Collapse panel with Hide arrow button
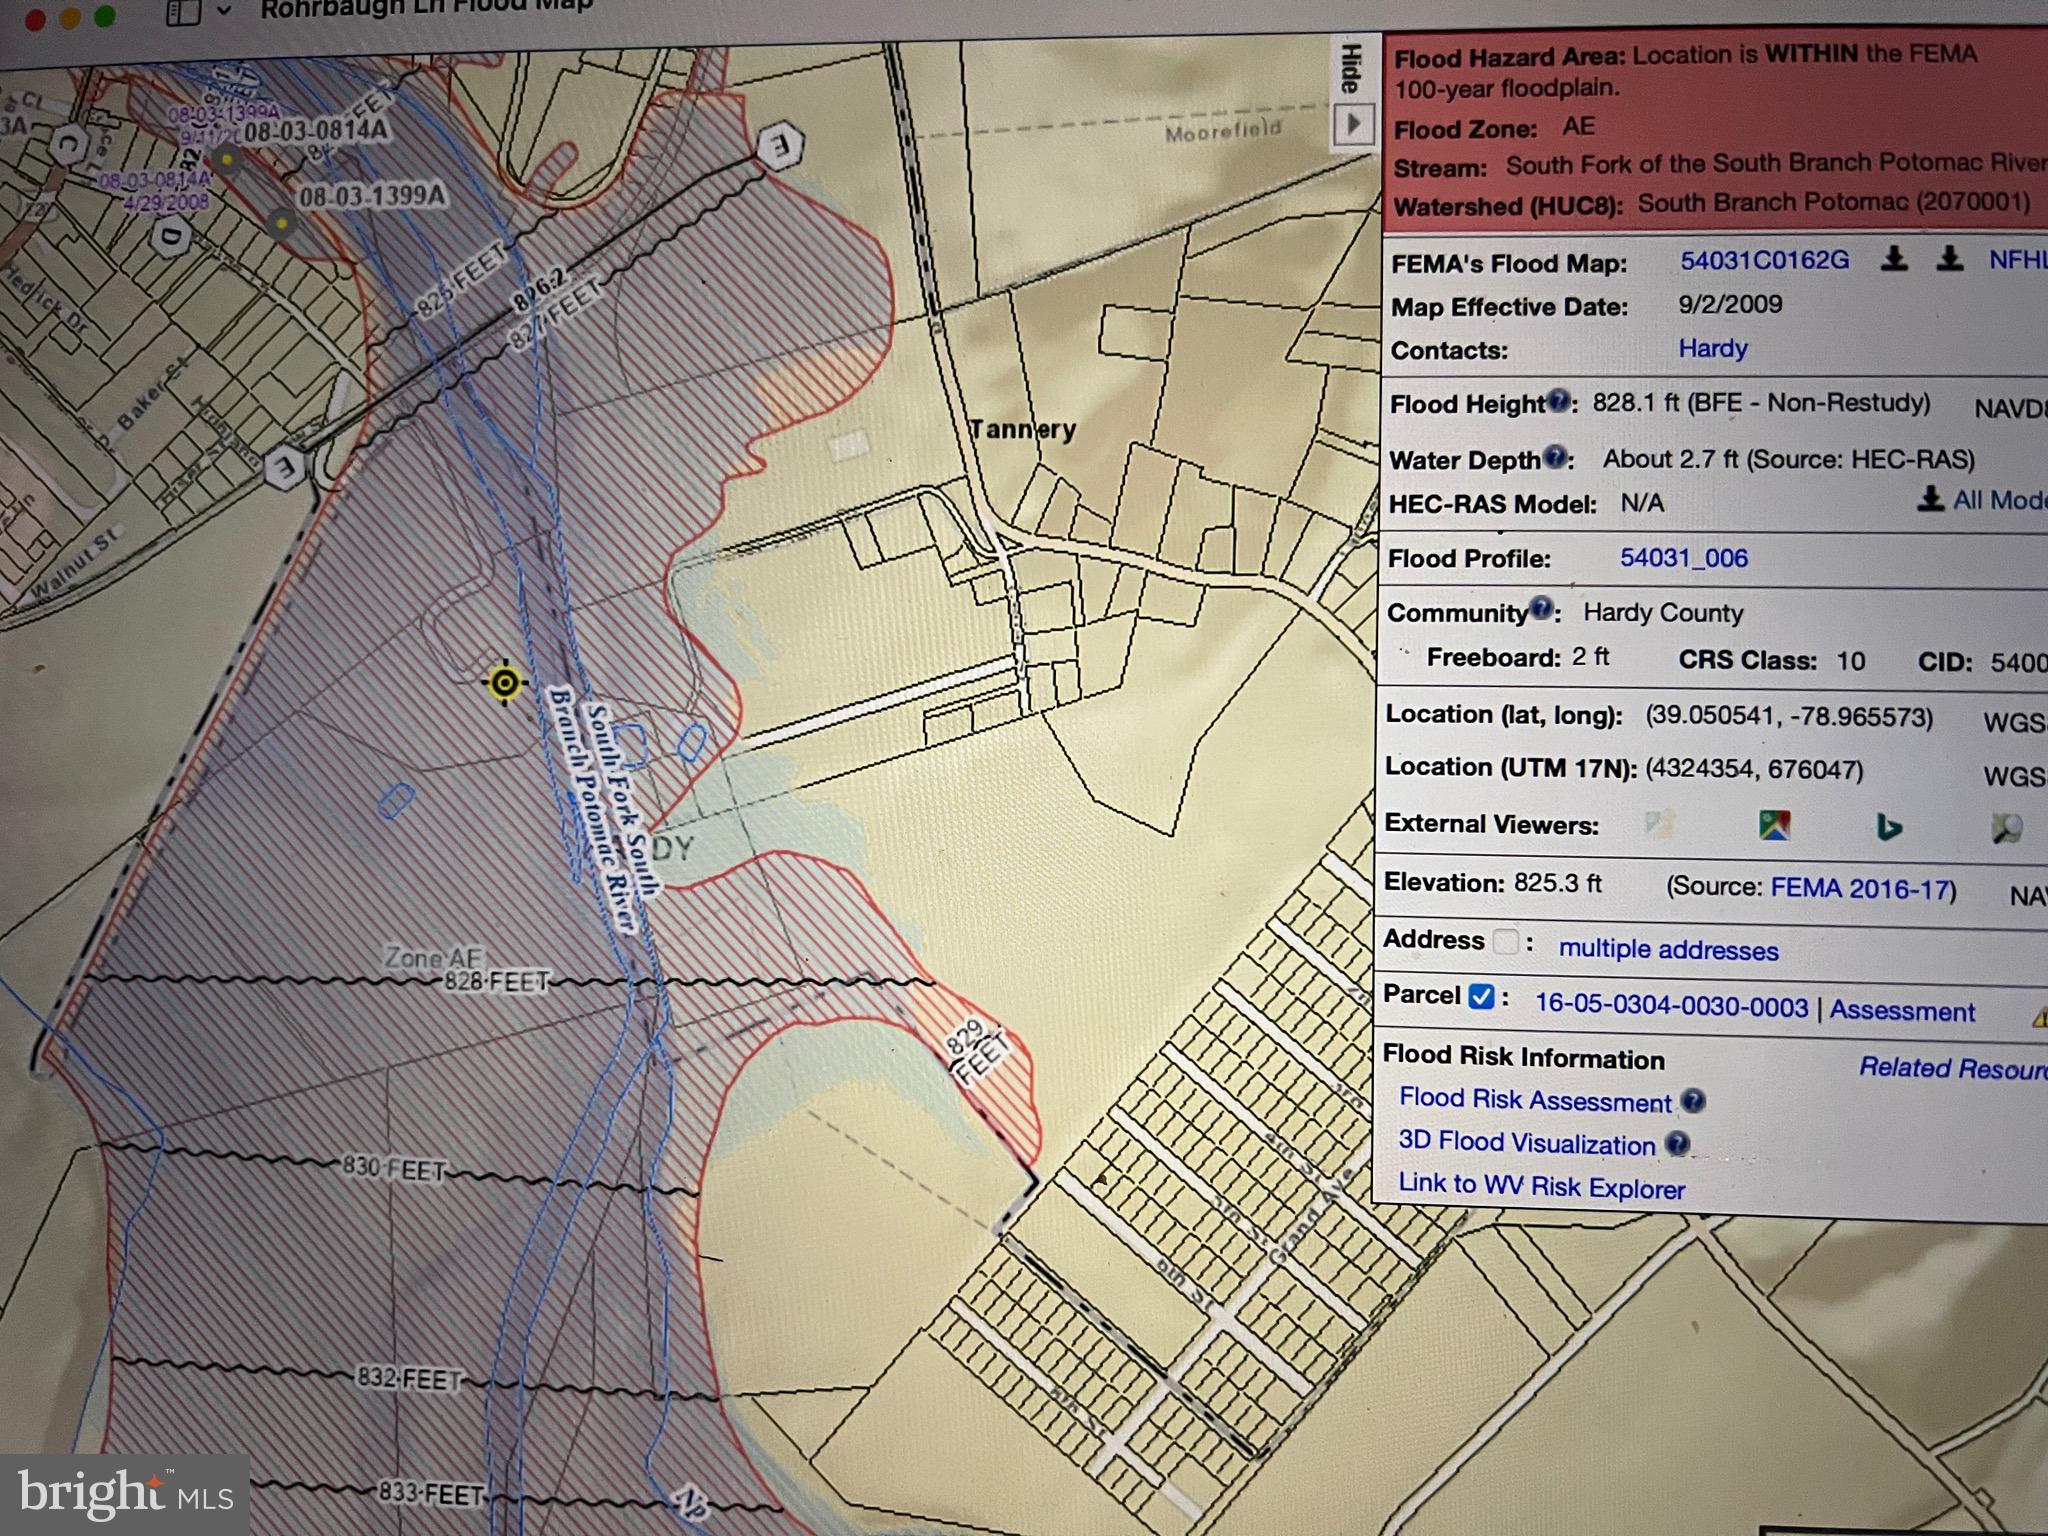Image resolution: width=2048 pixels, height=1536 pixels. click(x=1353, y=124)
